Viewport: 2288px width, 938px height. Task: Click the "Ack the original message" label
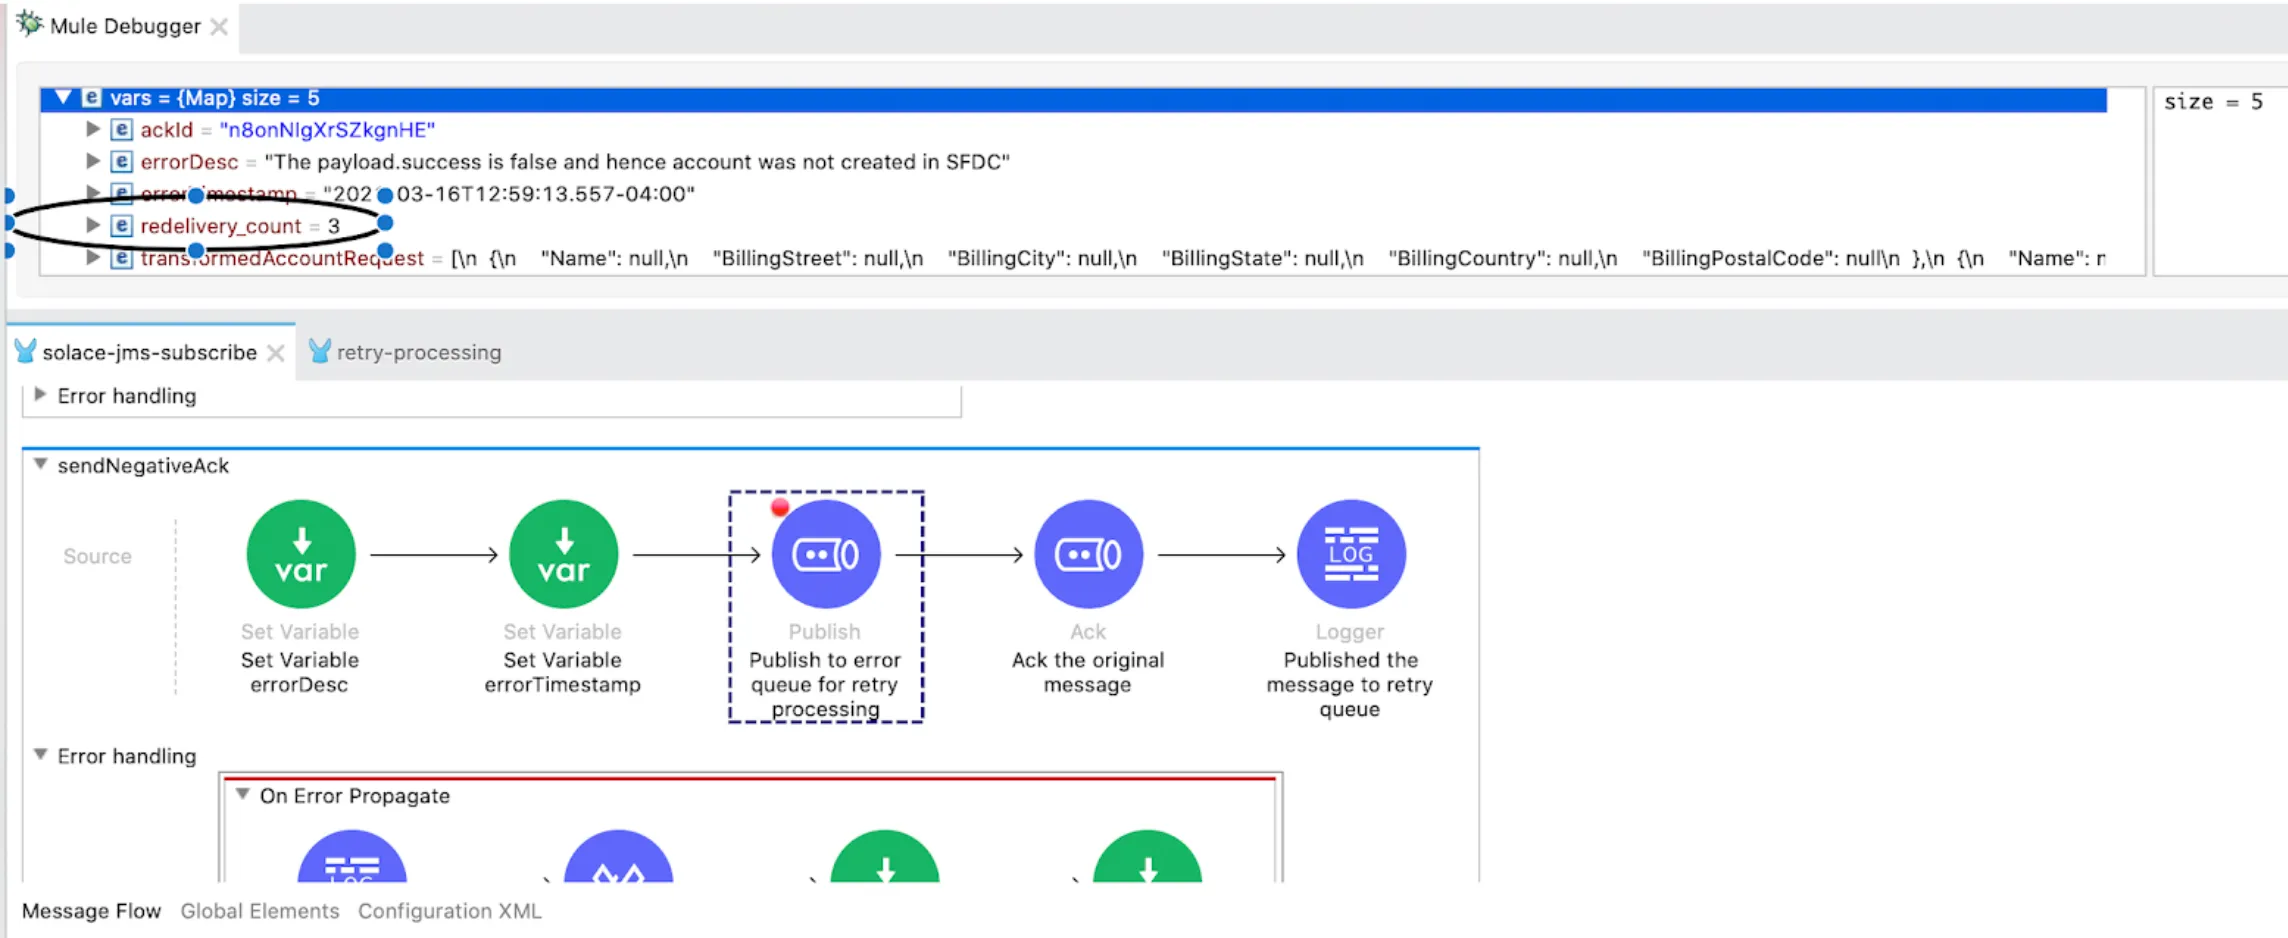(x=1088, y=672)
